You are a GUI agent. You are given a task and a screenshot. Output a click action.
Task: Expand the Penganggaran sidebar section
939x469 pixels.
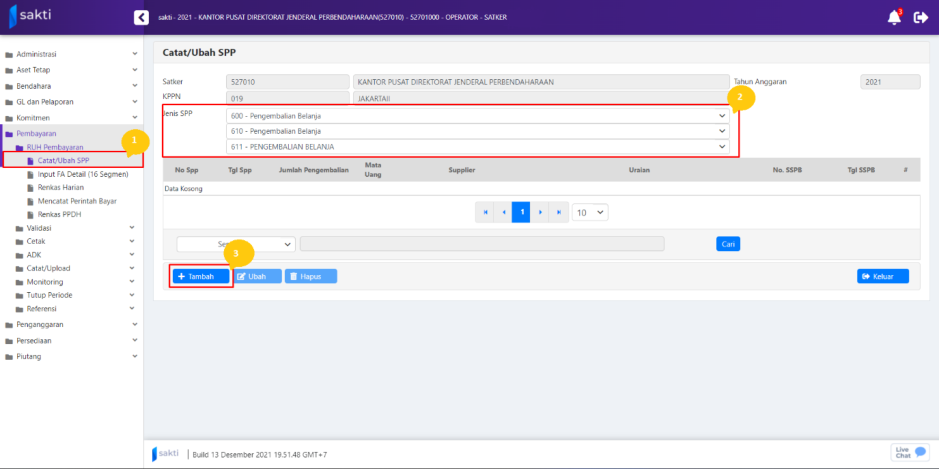pos(70,324)
